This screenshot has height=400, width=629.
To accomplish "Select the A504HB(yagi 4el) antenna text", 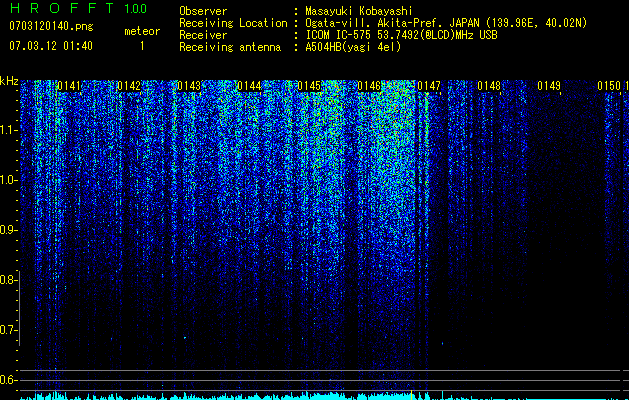I will pyautogui.click(x=353, y=47).
